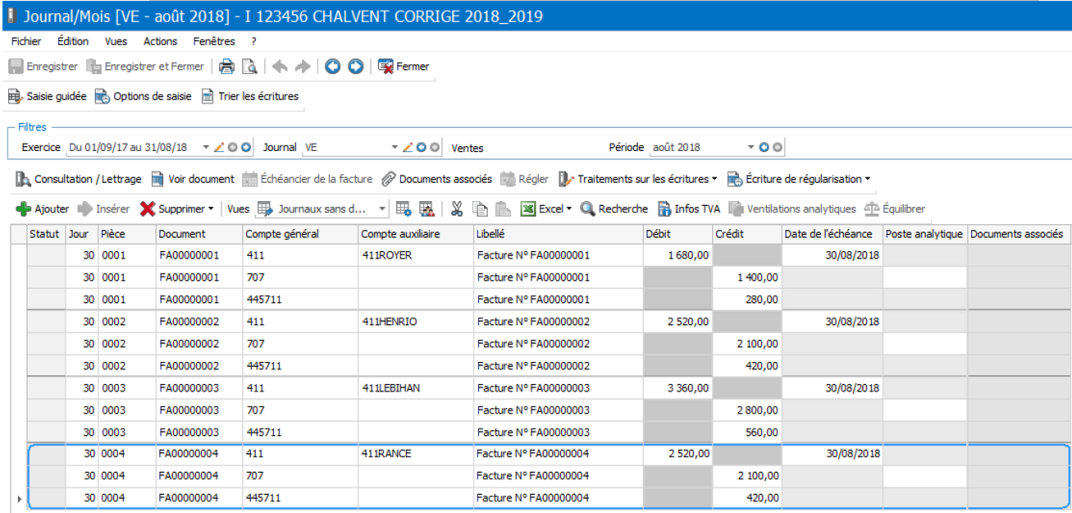Click the undo arrow icon

(280, 66)
